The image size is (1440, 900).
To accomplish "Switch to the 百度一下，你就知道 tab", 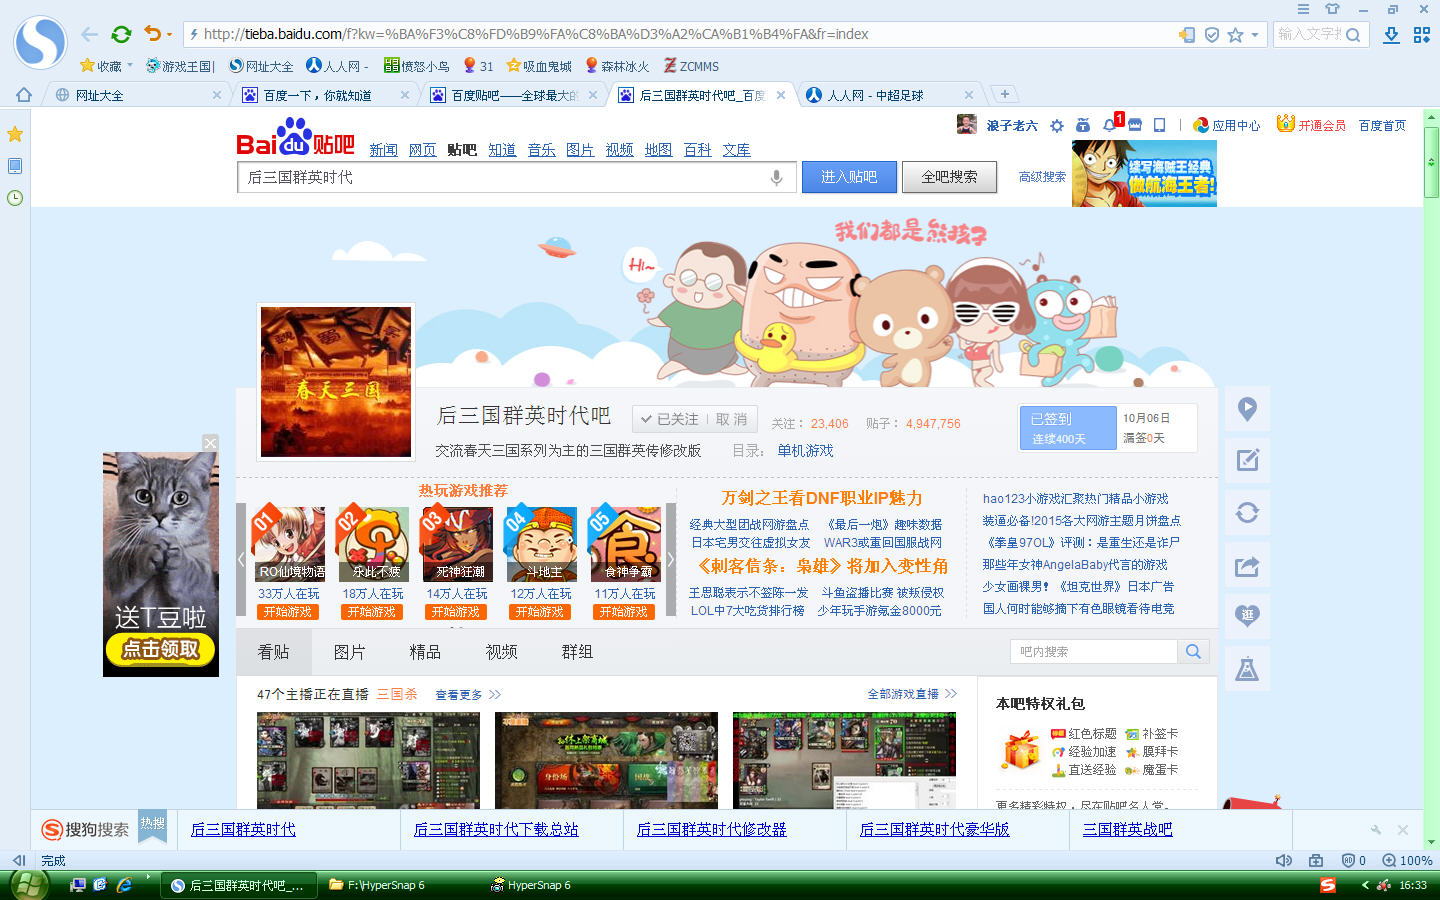I will 326,95.
